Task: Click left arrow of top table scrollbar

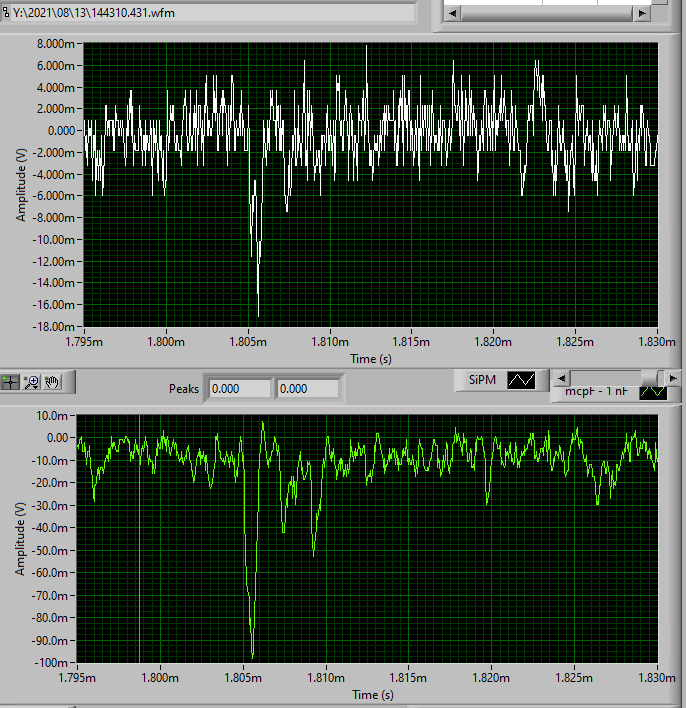Action: pyautogui.click(x=453, y=14)
